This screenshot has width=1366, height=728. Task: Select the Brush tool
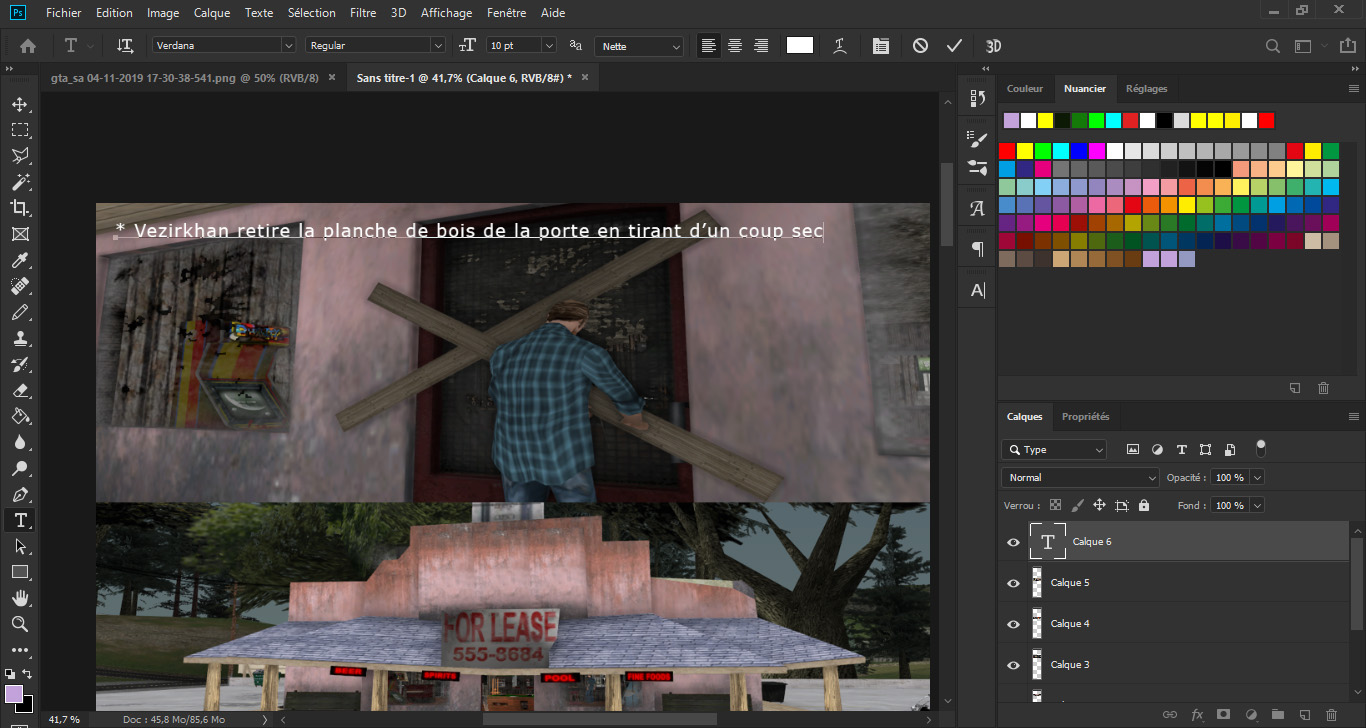pyautogui.click(x=19, y=312)
